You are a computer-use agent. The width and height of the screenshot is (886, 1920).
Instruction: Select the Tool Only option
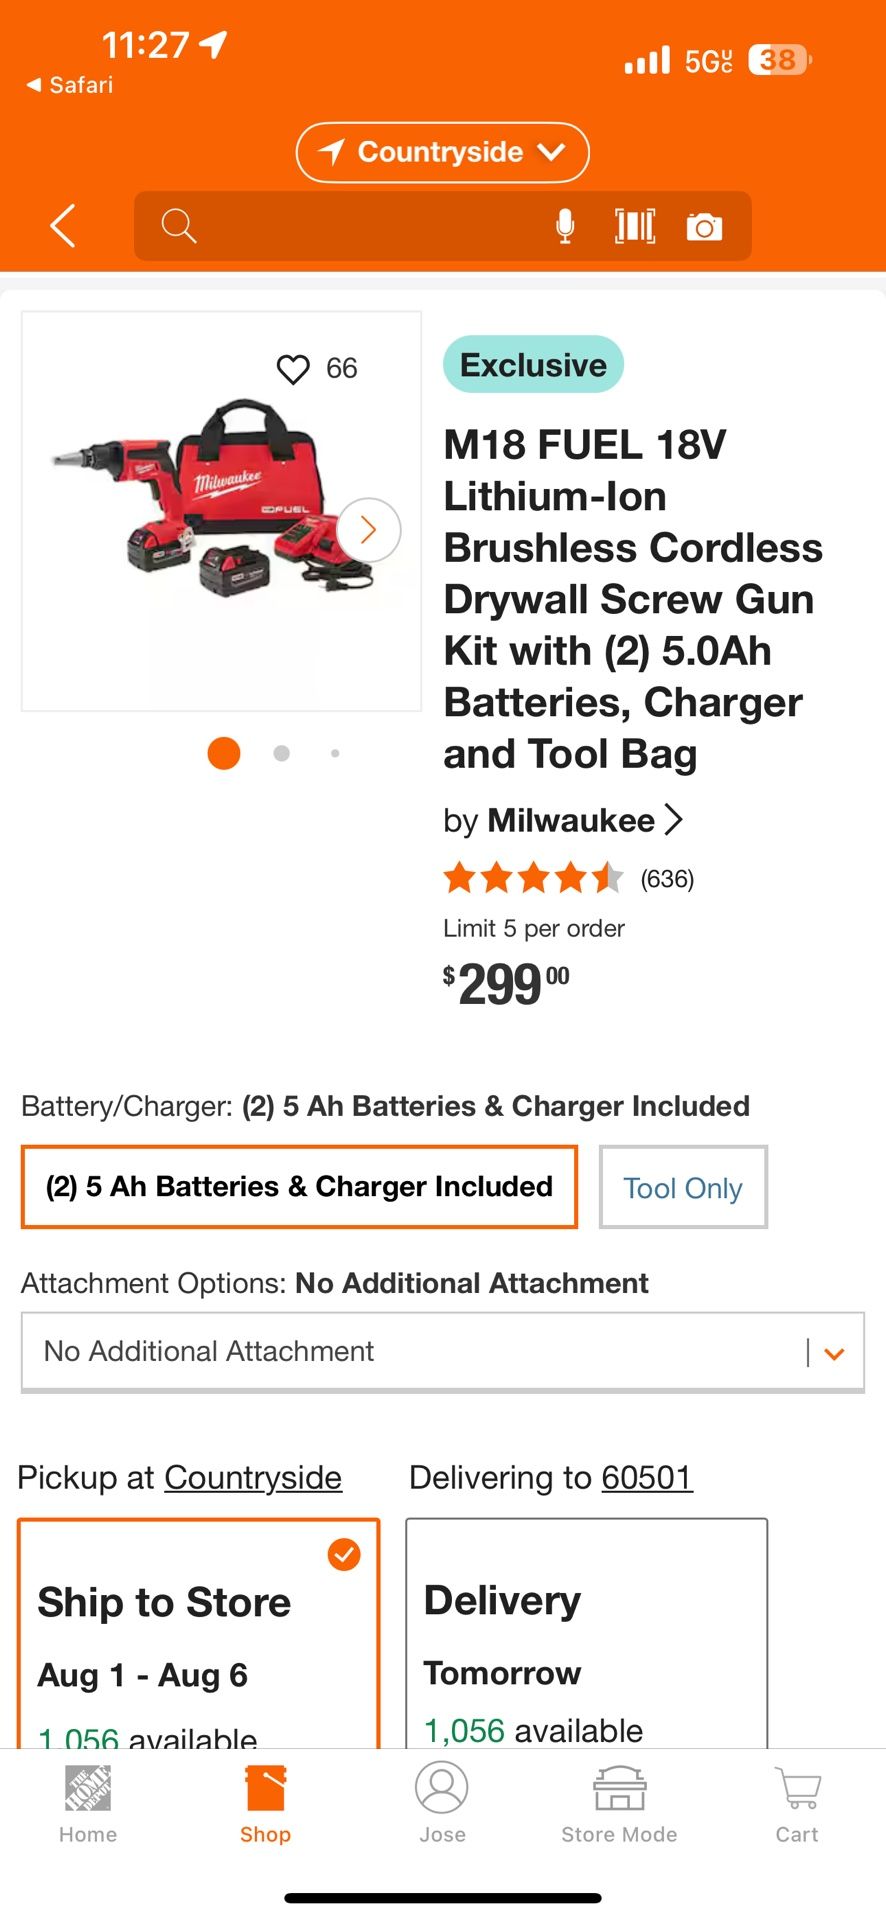coord(683,1187)
